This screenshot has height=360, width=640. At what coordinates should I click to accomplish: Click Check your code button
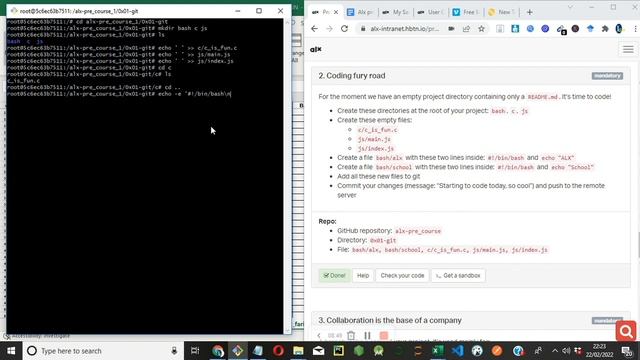(402, 276)
